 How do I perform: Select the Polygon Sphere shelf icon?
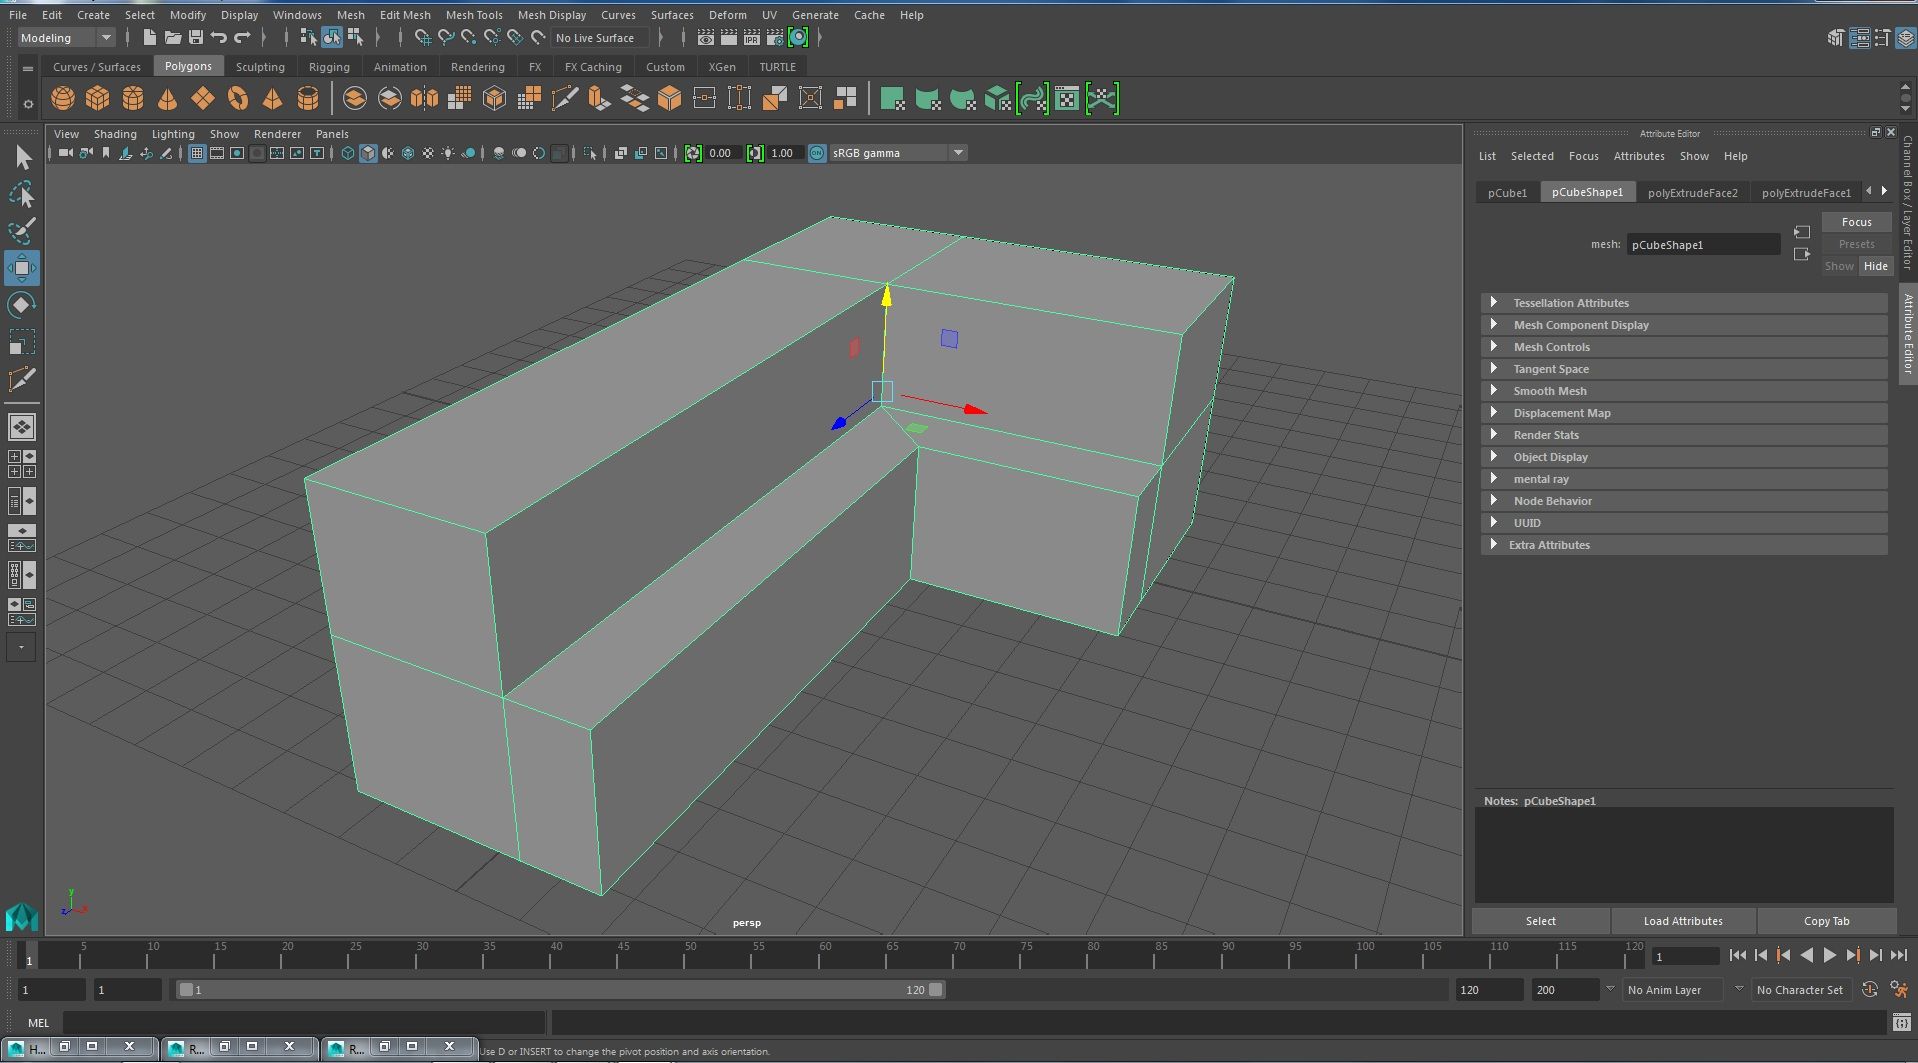pyautogui.click(x=63, y=98)
